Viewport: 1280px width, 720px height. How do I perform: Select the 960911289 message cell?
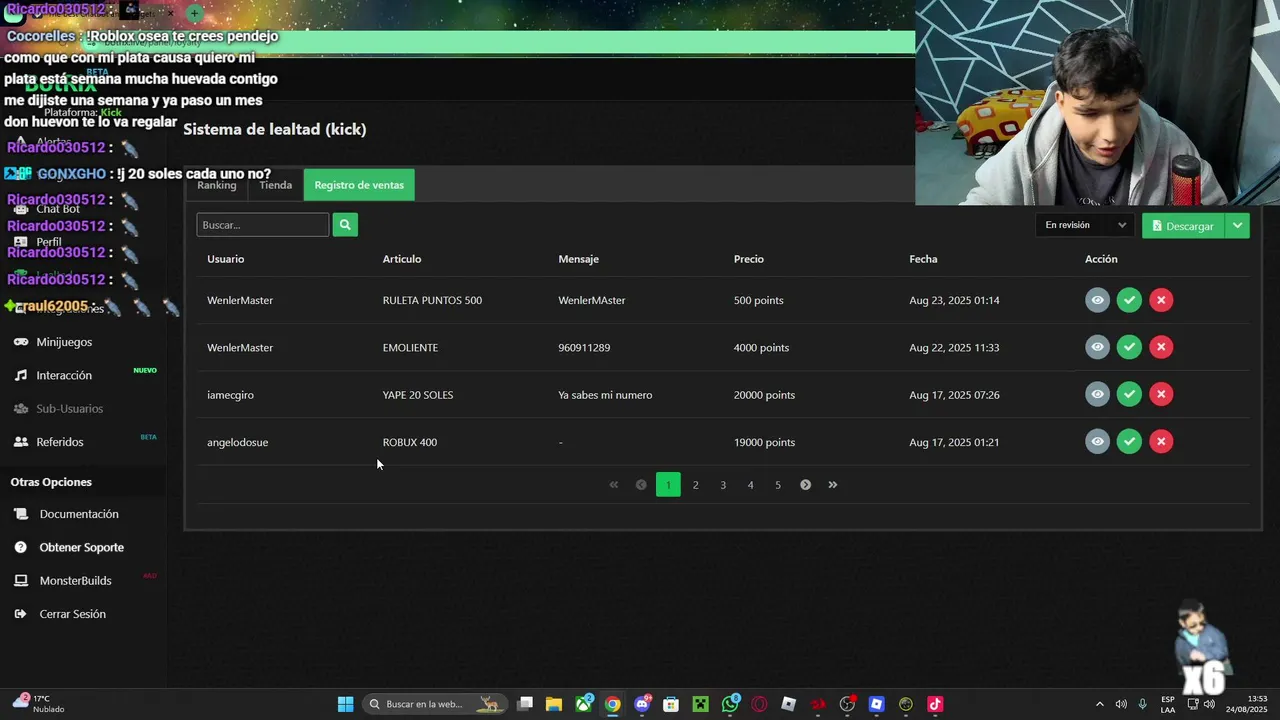pyautogui.click(x=584, y=348)
